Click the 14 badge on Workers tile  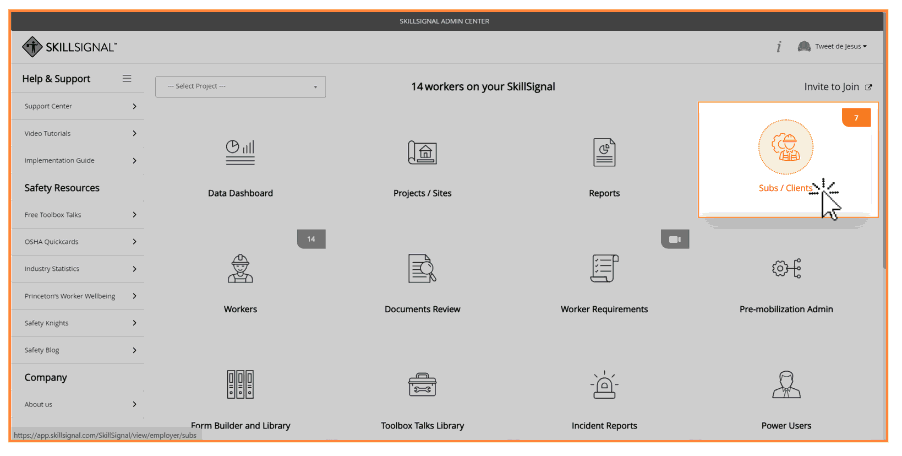(x=311, y=239)
